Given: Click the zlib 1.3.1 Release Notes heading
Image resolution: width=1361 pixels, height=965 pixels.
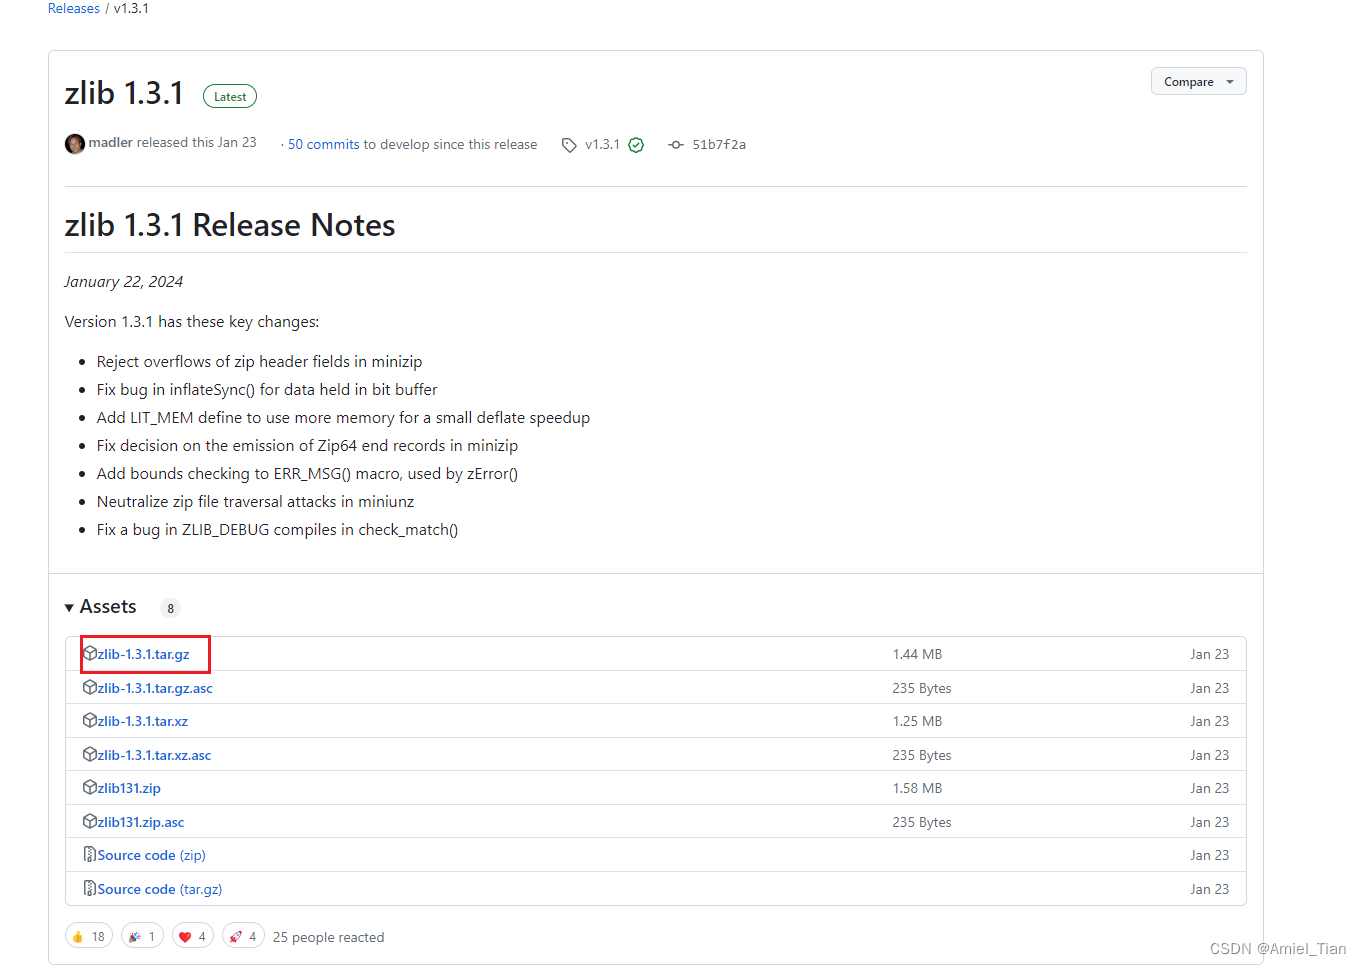Looking at the screenshot, I should 230,225.
